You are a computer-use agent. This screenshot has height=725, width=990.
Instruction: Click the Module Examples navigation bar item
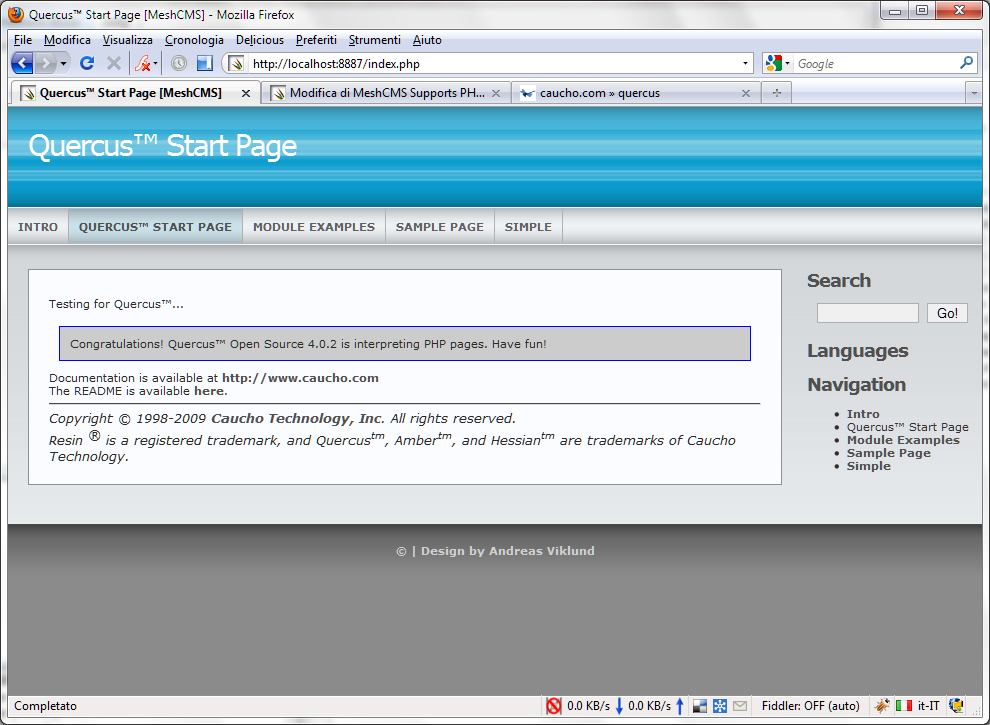point(314,227)
